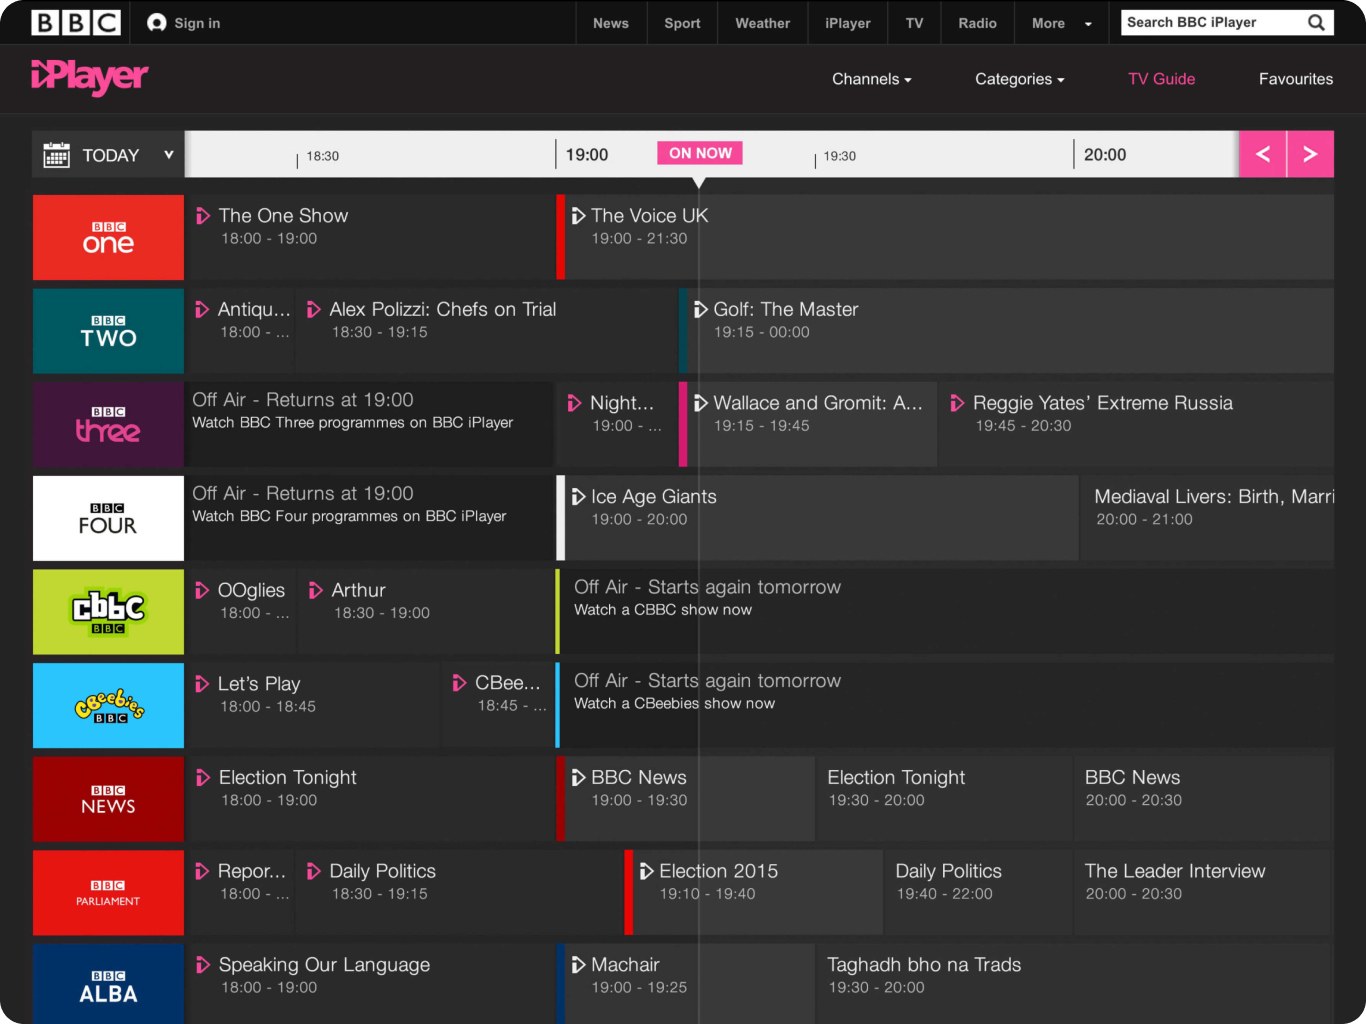
Task: Click the iPlayer logo
Action: tap(90, 77)
